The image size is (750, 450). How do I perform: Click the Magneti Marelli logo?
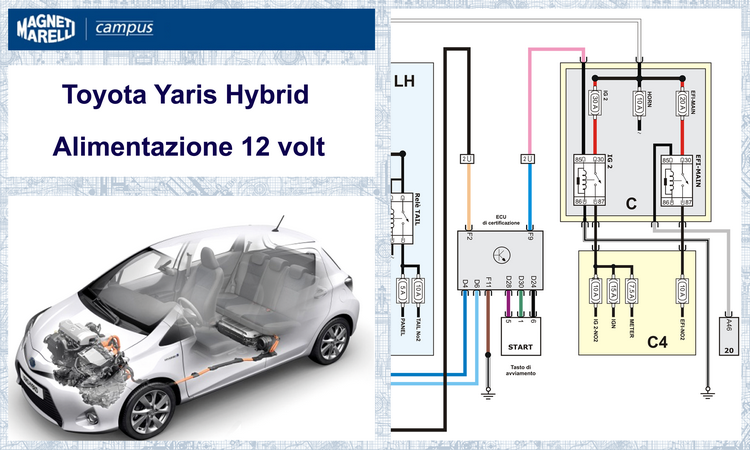pyautogui.click(x=46, y=29)
